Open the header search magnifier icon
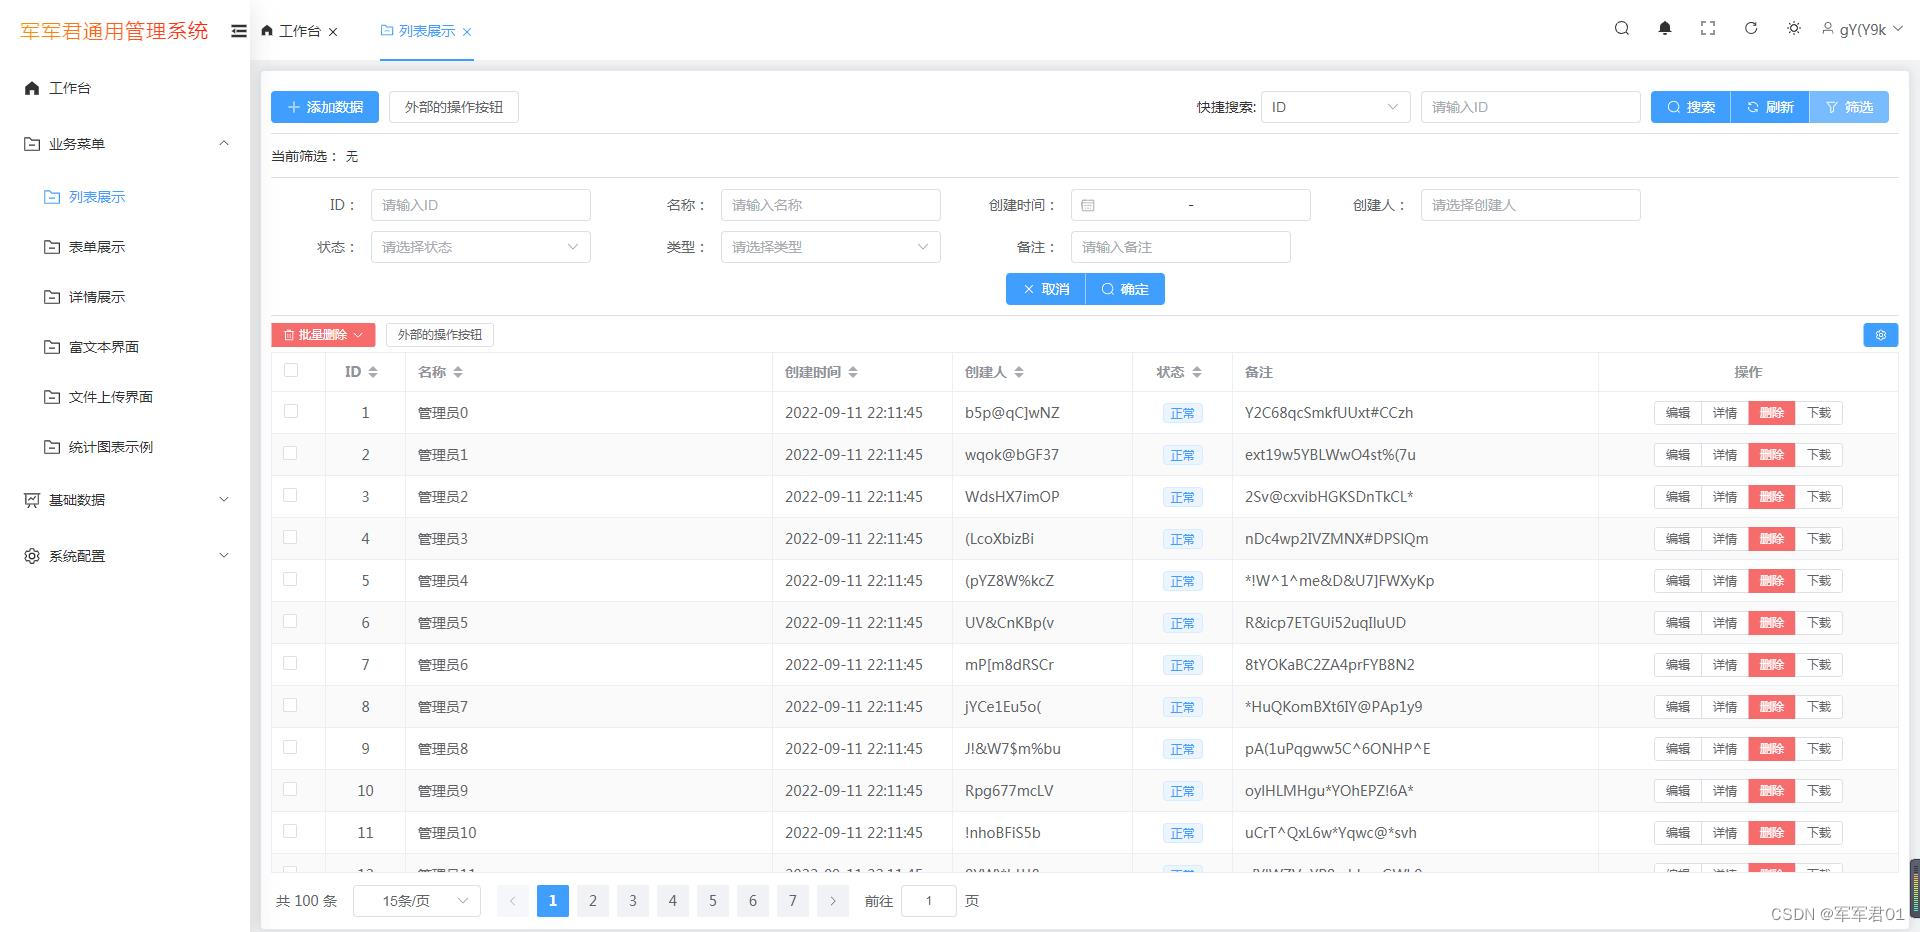The image size is (1920, 932). coord(1622,29)
